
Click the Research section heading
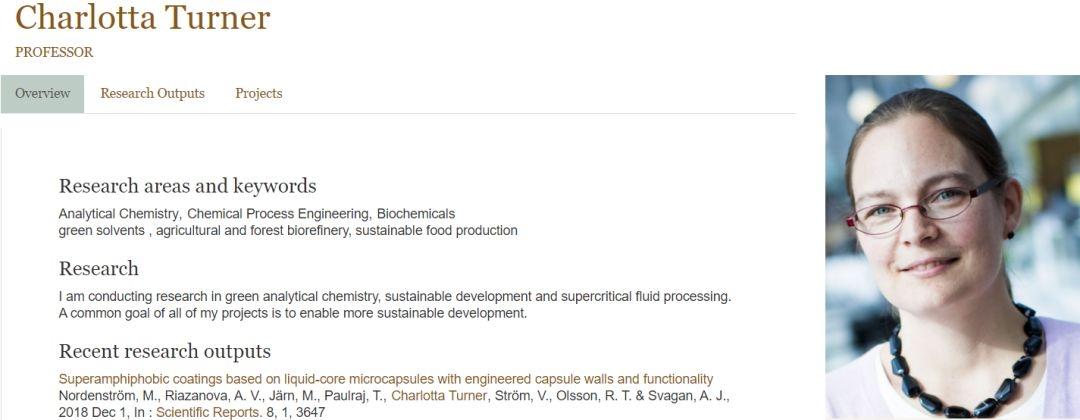pyautogui.click(x=98, y=269)
